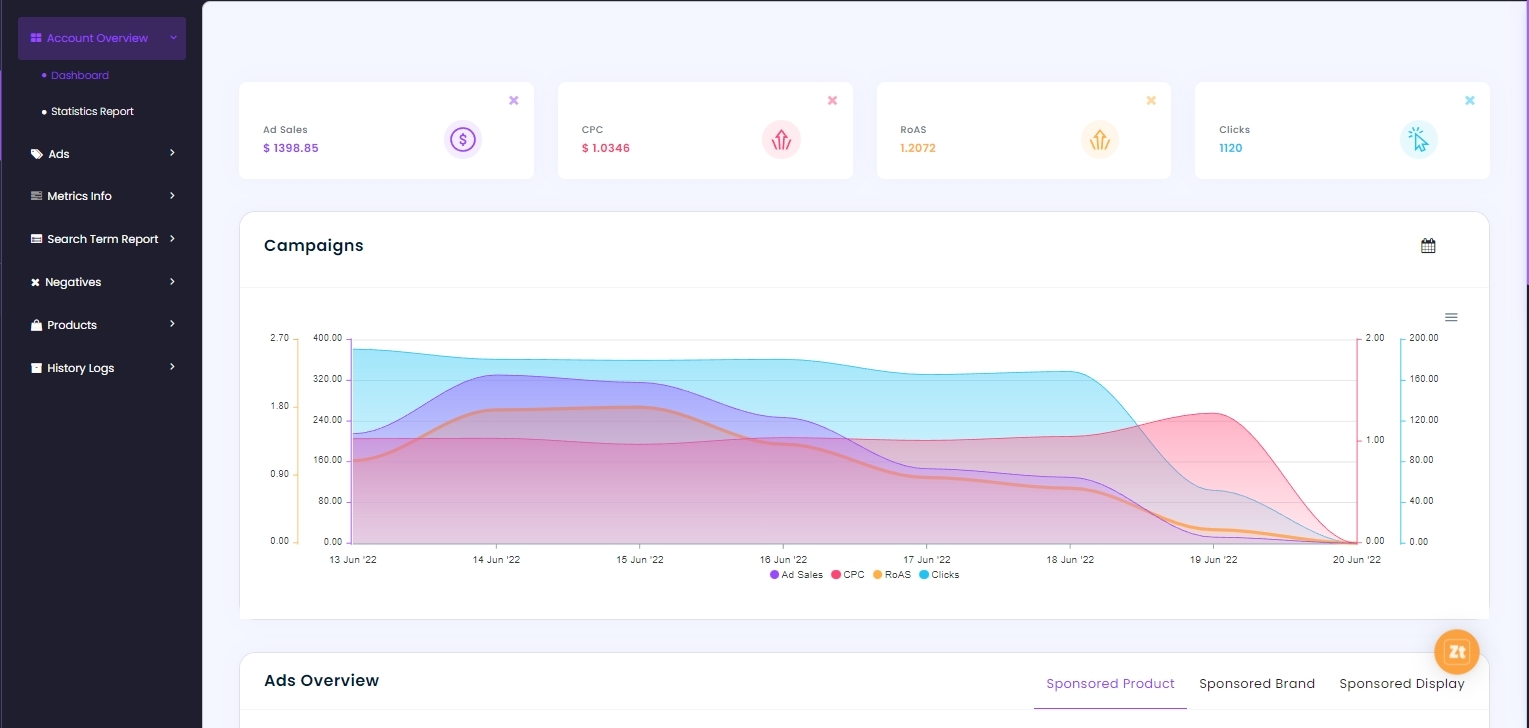
Task: Click the funnel icon on RoAS card
Action: tap(1099, 139)
